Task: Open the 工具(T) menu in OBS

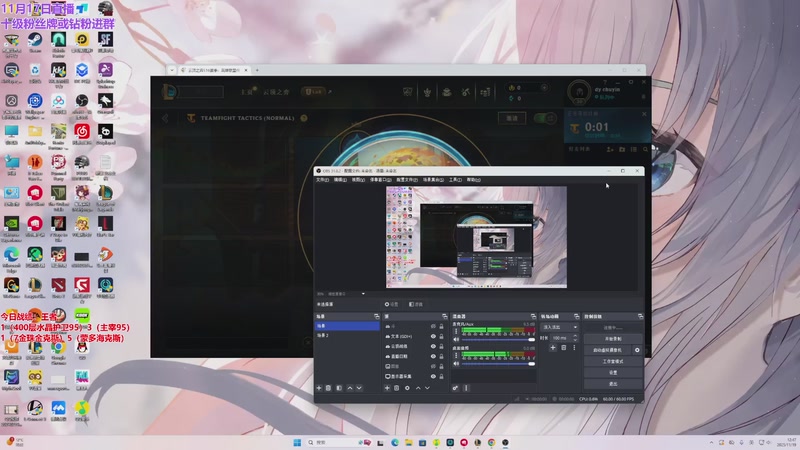Action: pos(455,180)
